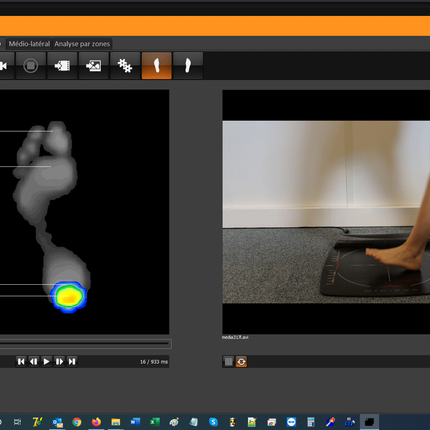Step forward one frame

tap(59, 361)
